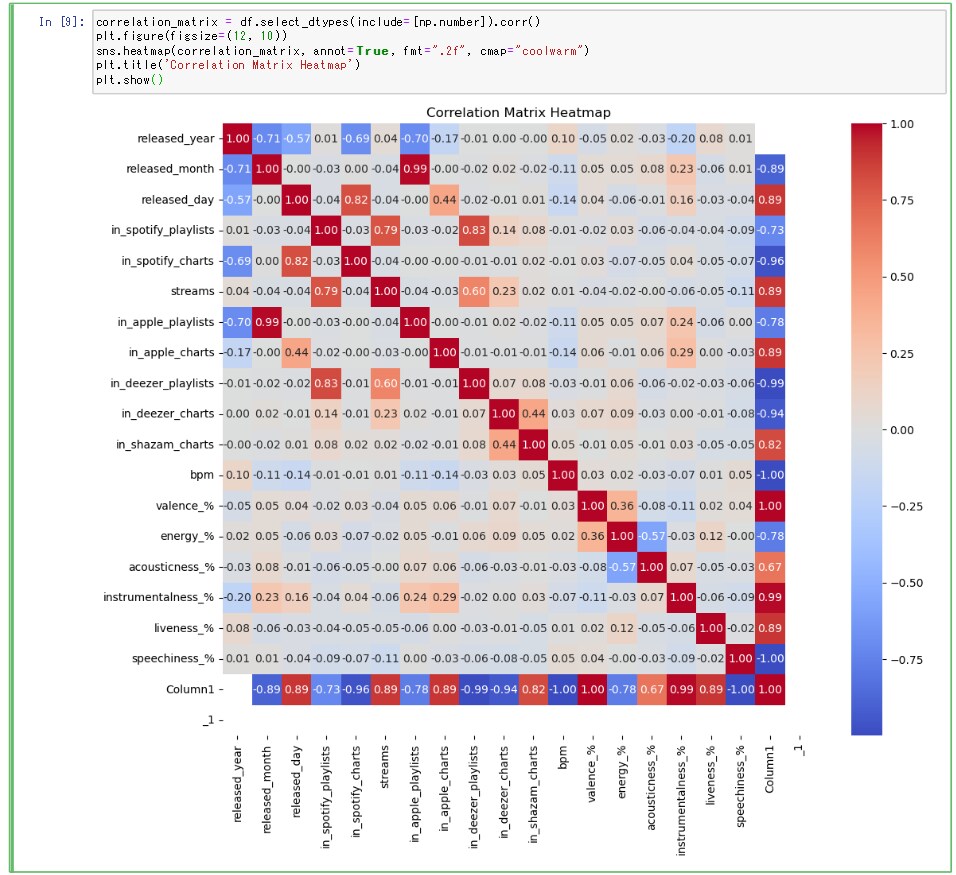Click the -0.57 cell in energy_% row
This screenshot has width=956, height=875.
[651, 536]
